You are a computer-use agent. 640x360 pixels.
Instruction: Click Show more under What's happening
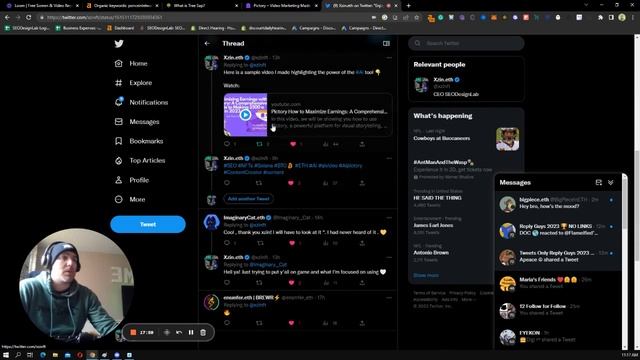coord(426,275)
